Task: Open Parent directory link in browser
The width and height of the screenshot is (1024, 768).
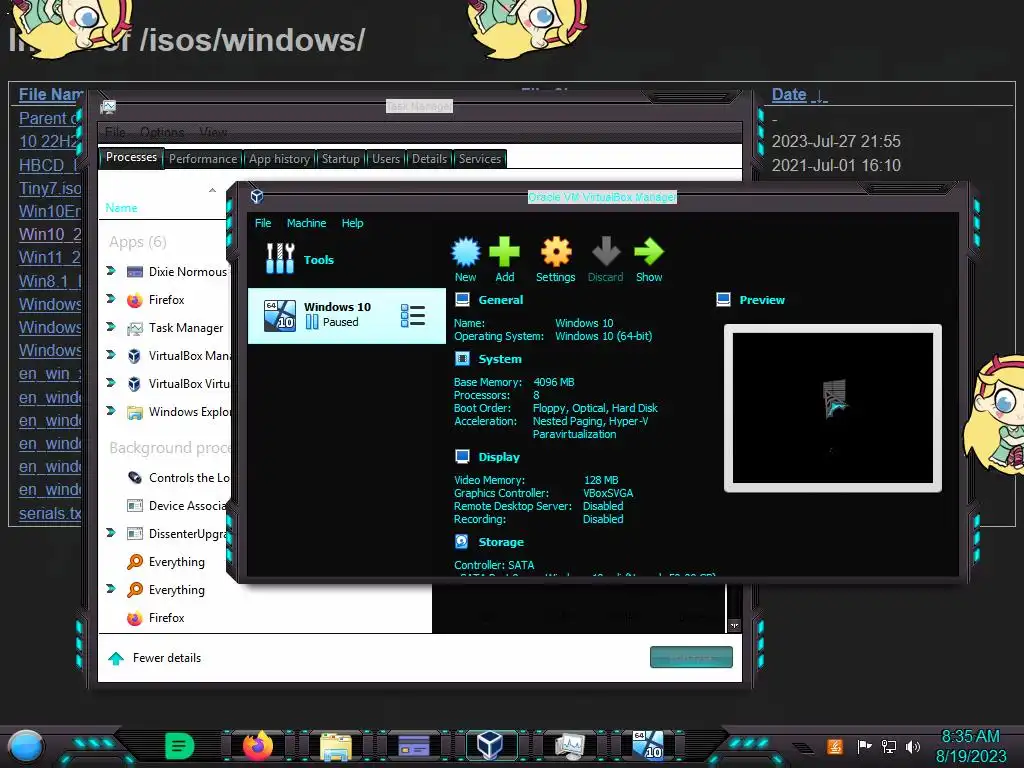Action: tap(47, 118)
